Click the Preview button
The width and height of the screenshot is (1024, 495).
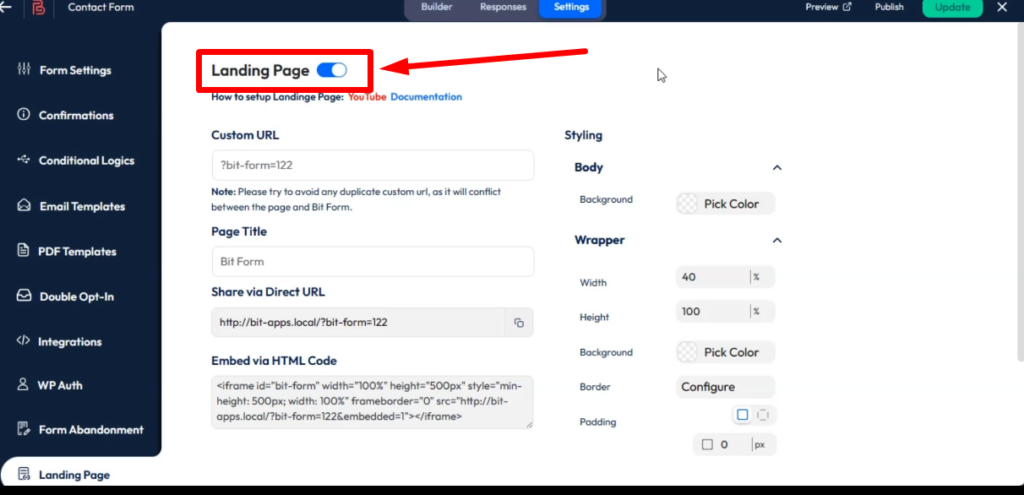coord(828,7)
